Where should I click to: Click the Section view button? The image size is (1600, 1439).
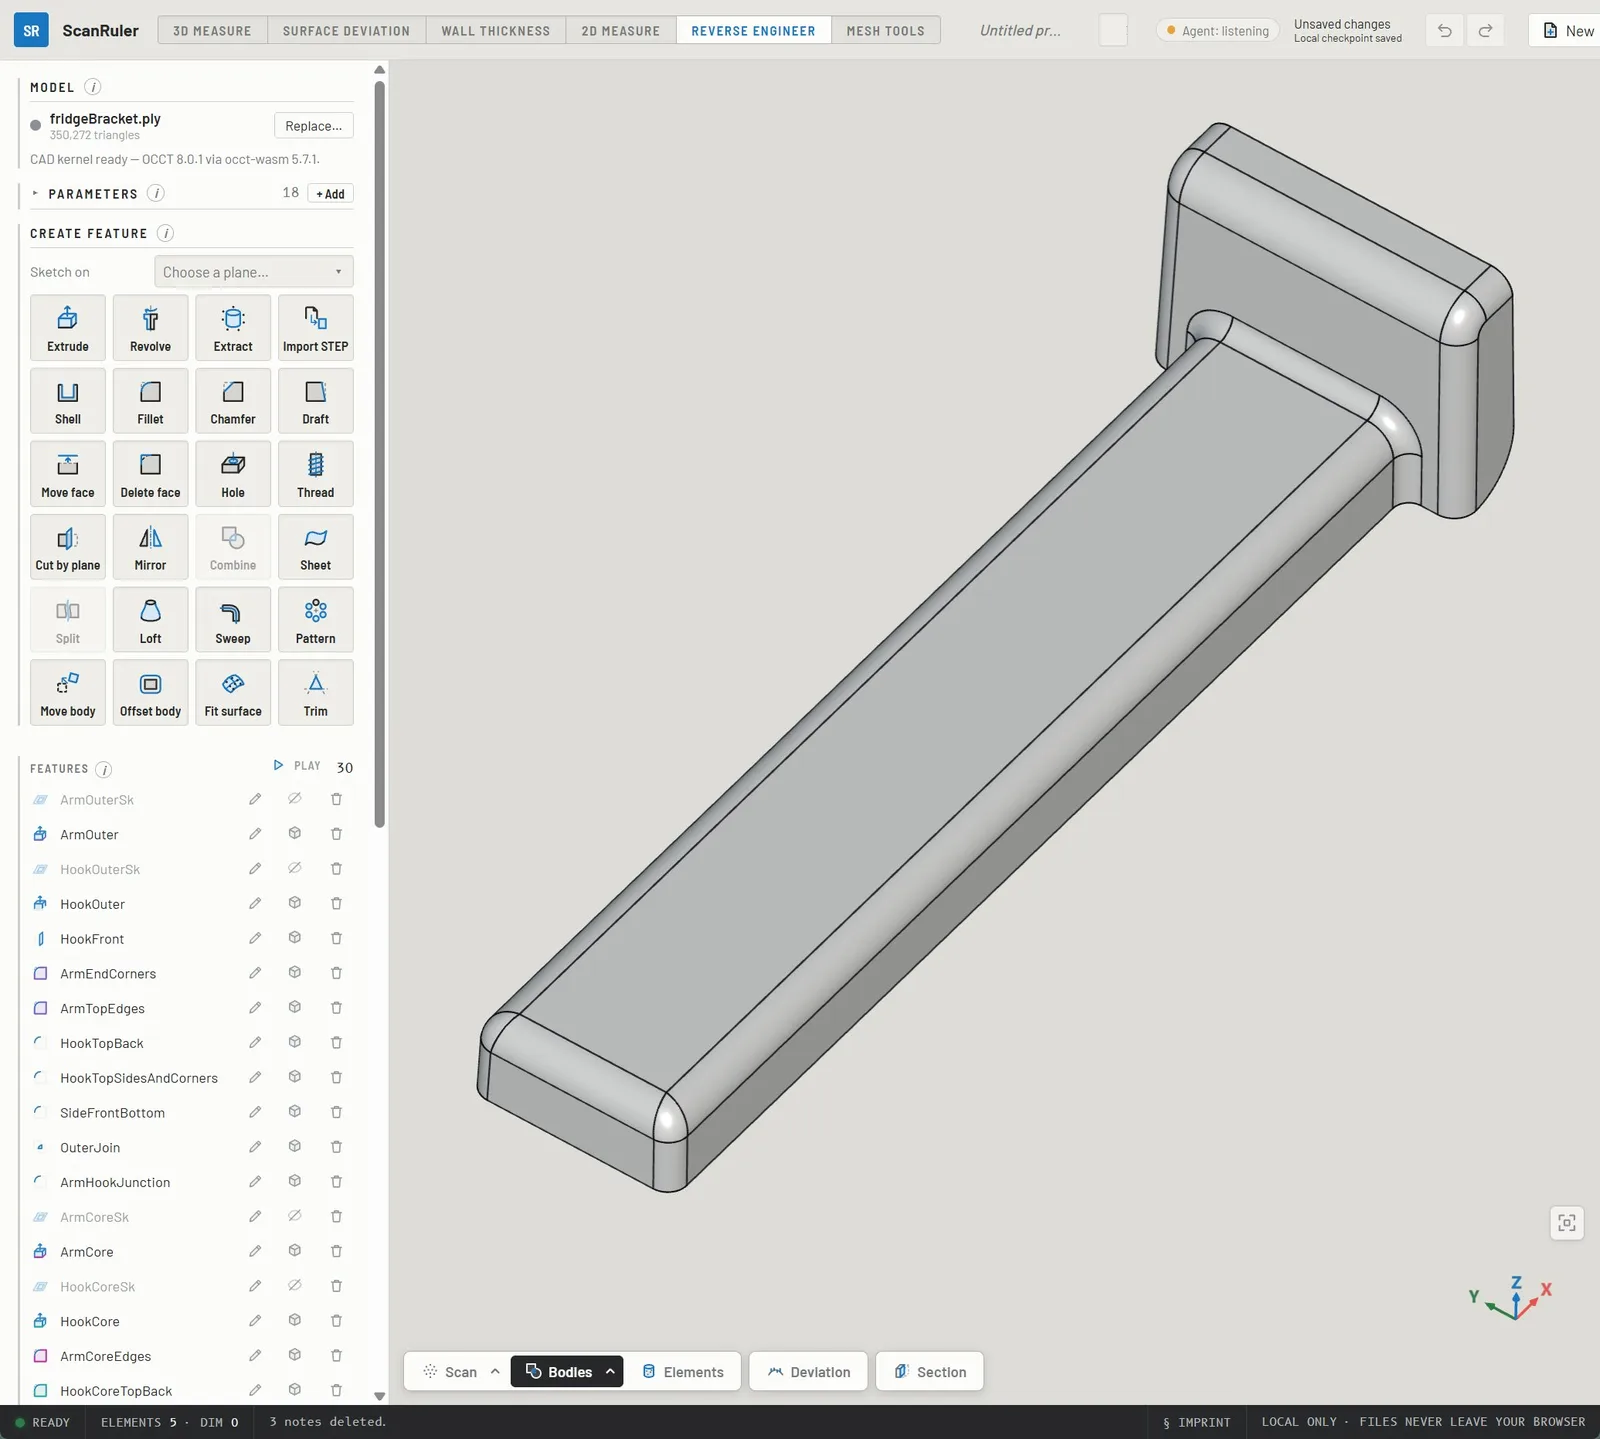click(x=930, y=1372)
